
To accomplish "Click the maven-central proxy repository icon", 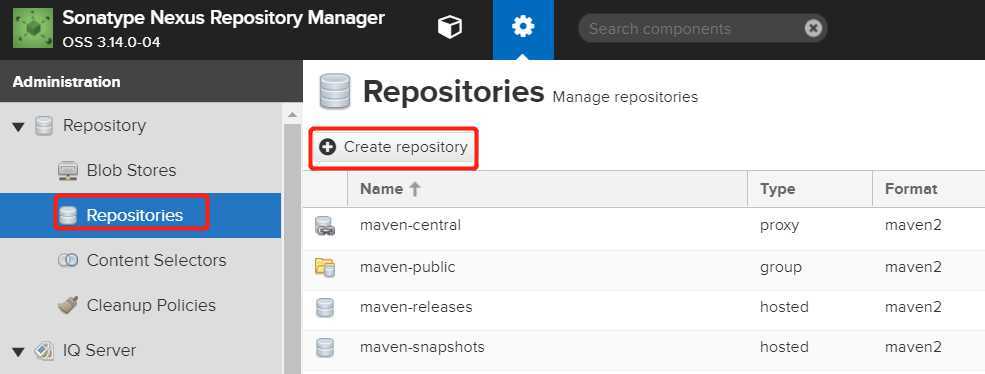I will point(325,226).
